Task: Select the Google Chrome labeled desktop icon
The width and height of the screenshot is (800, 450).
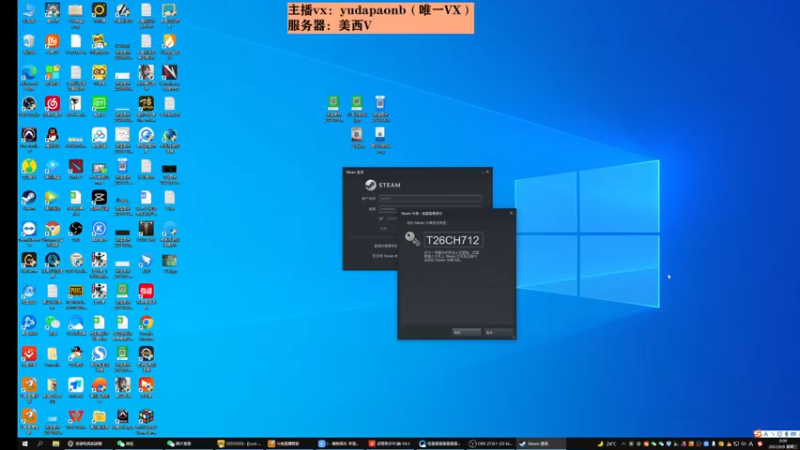Action: pyautogui.click(x=146, y=328)
